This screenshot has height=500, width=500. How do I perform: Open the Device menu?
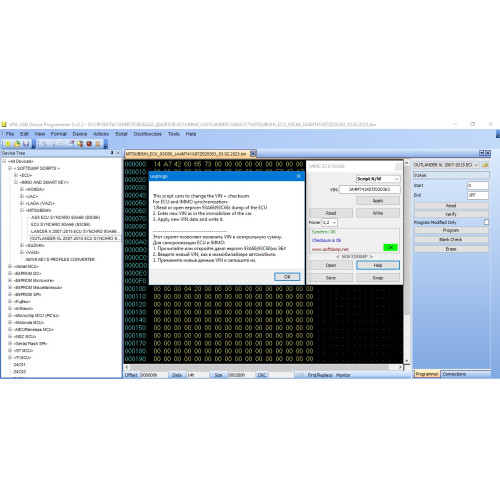pyautogui.click(x=80, y=134)
